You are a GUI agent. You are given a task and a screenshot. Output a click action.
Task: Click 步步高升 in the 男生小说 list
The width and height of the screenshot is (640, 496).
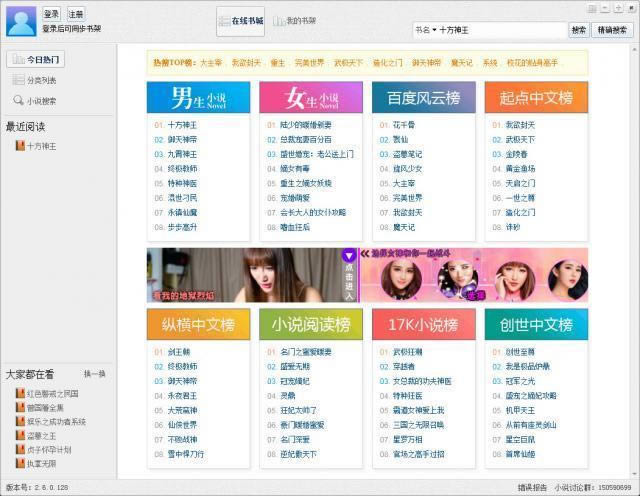coord(182,227)
